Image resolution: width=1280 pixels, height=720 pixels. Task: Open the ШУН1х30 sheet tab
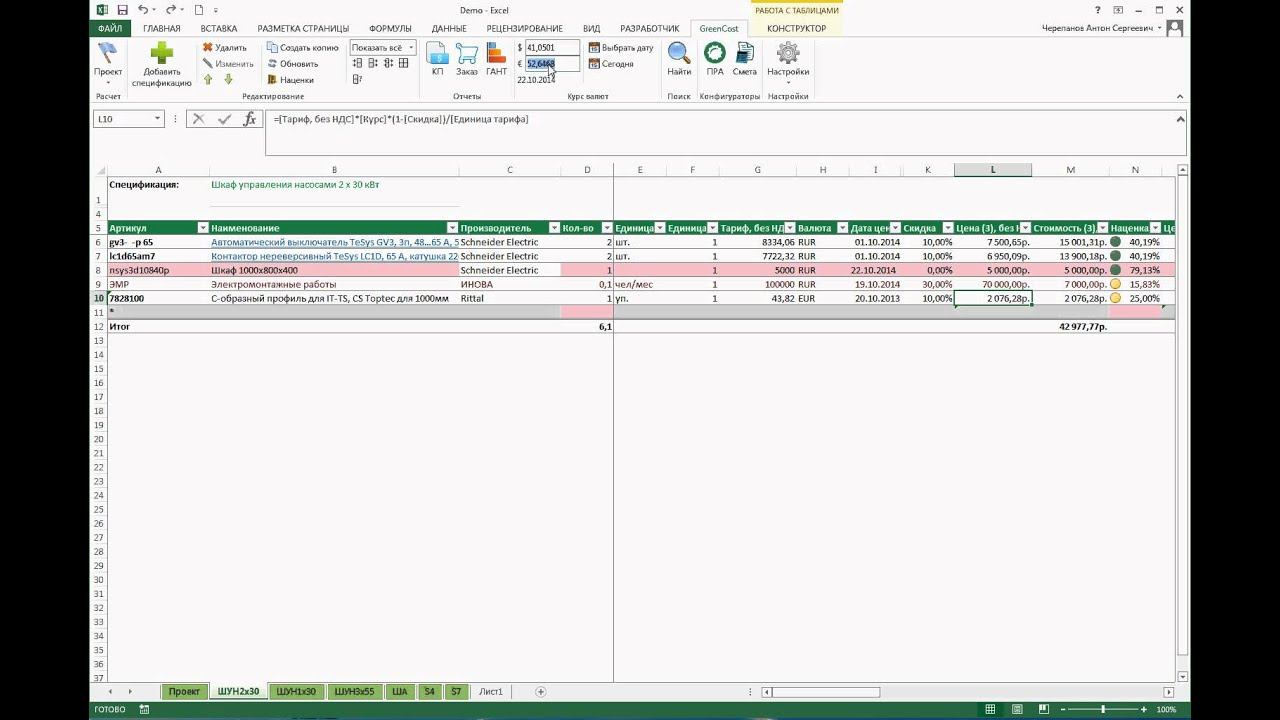click(296, 692)
